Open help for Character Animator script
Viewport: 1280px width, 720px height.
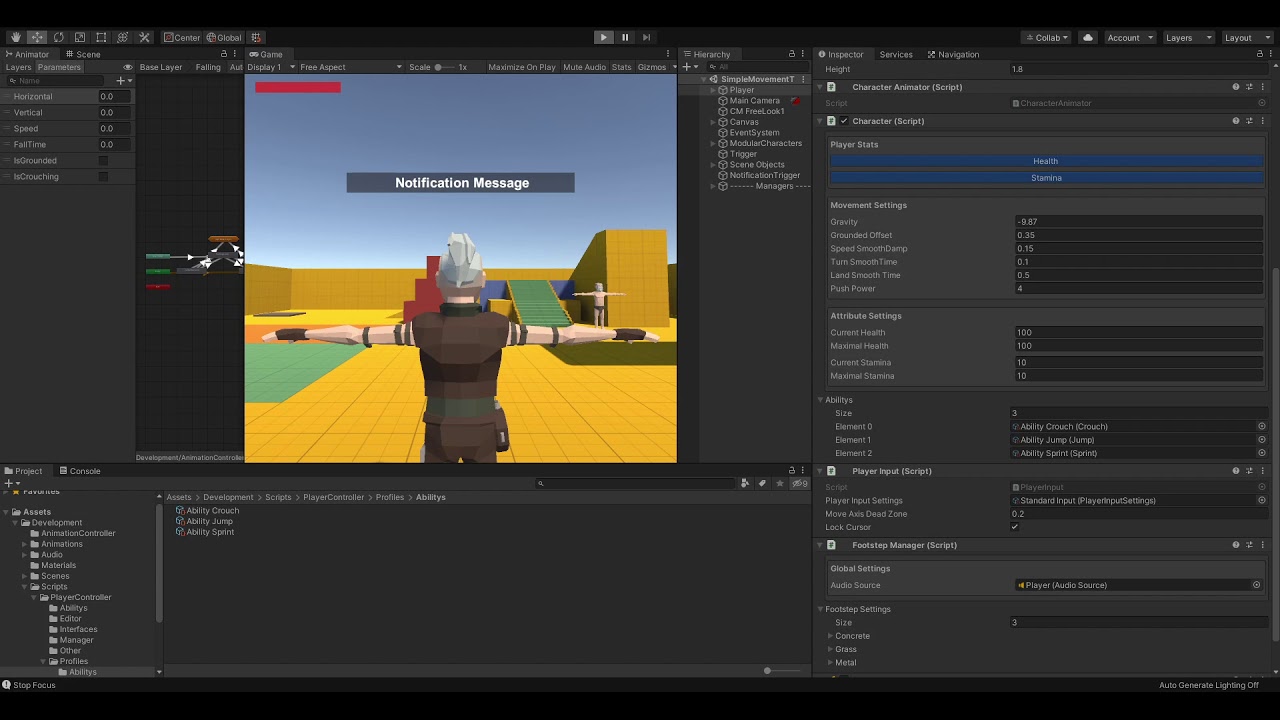tap(1236, 87)
